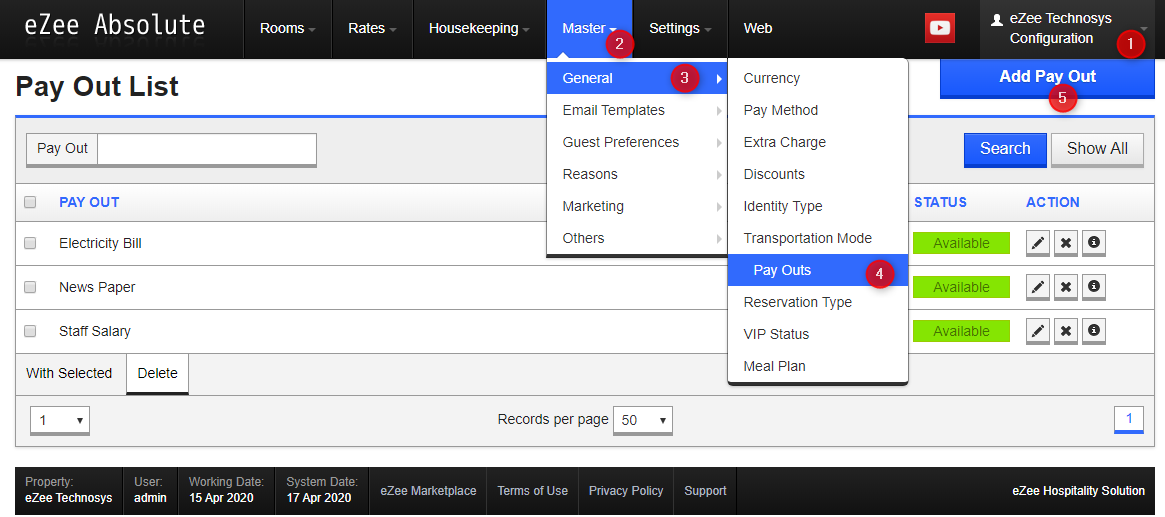Expand the General submenu
This screenshot has height=517, width=1165.
637,78
